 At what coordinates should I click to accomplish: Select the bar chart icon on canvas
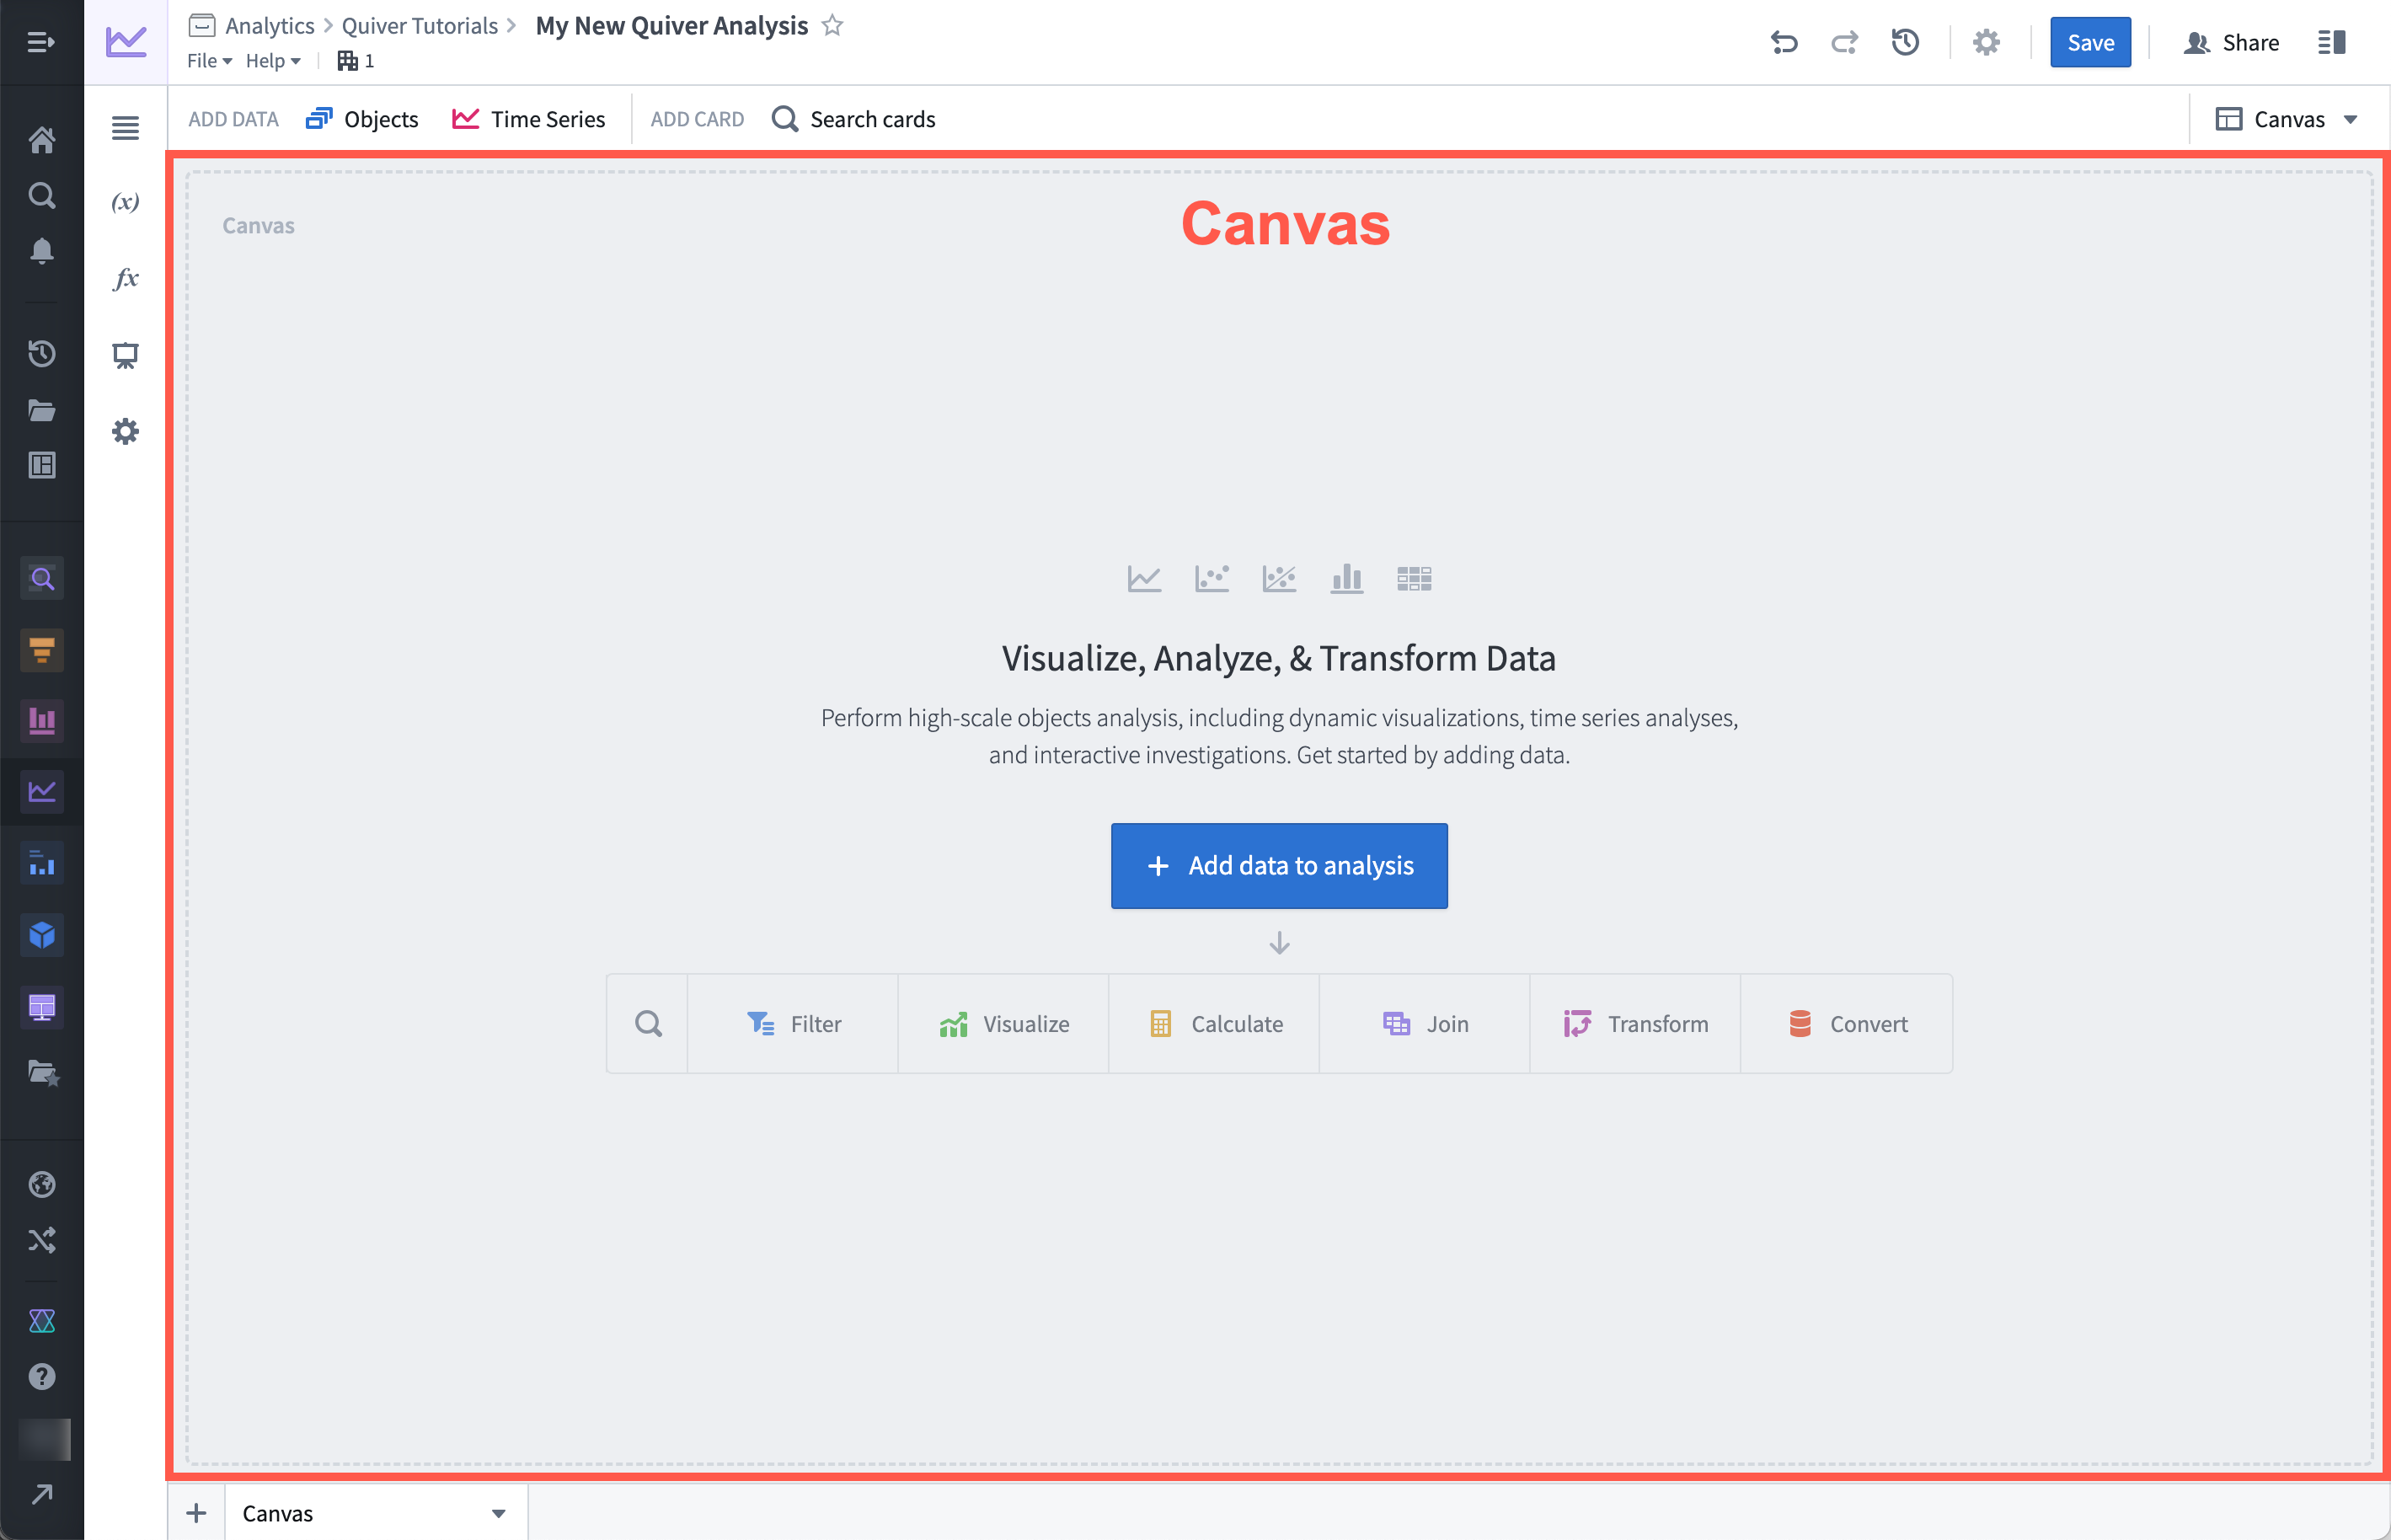point(1347,578)
